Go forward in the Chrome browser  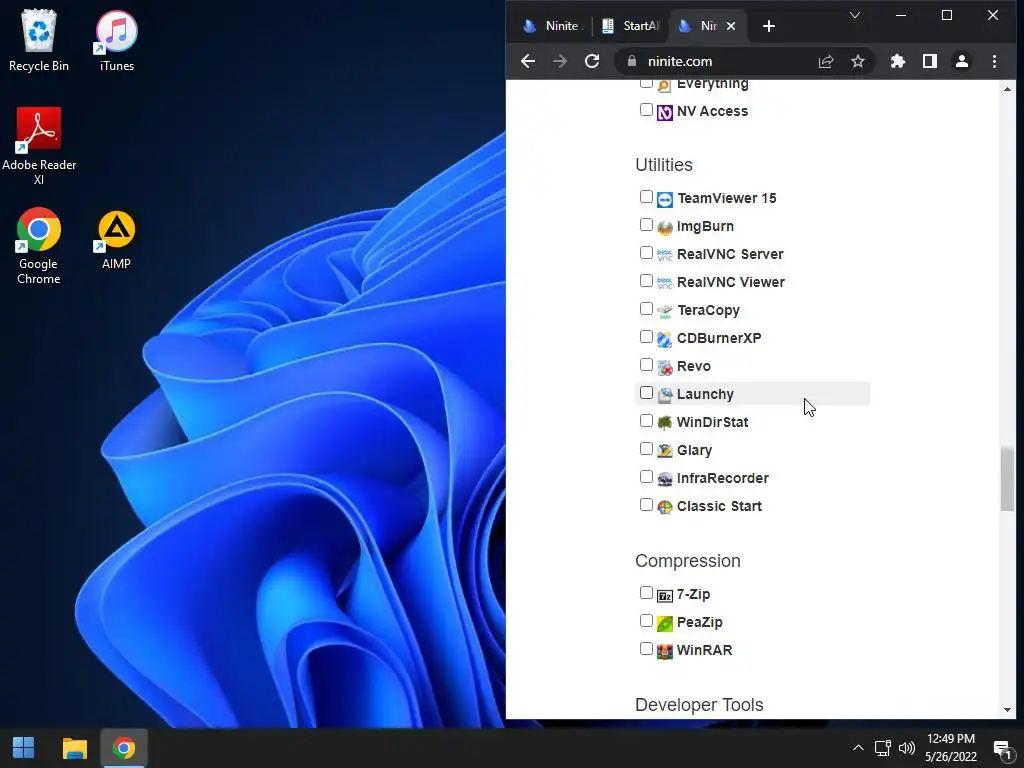560,61
